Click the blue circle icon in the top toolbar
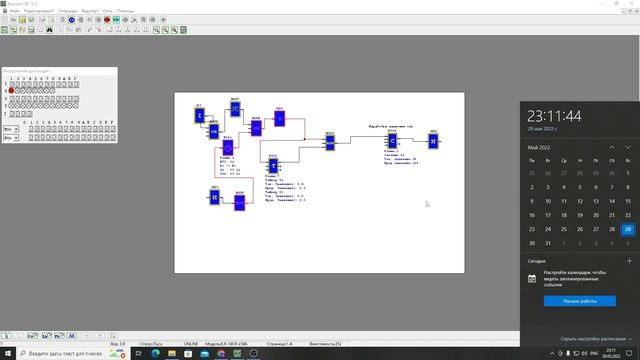The image size is (640, 360). 71,20
